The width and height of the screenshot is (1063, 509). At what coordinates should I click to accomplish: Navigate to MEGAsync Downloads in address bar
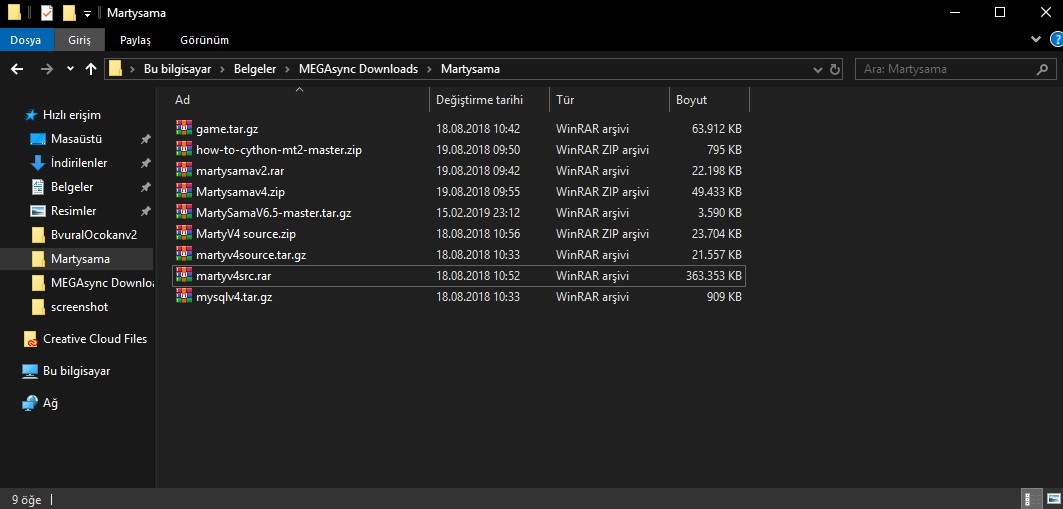pos(358,69)
